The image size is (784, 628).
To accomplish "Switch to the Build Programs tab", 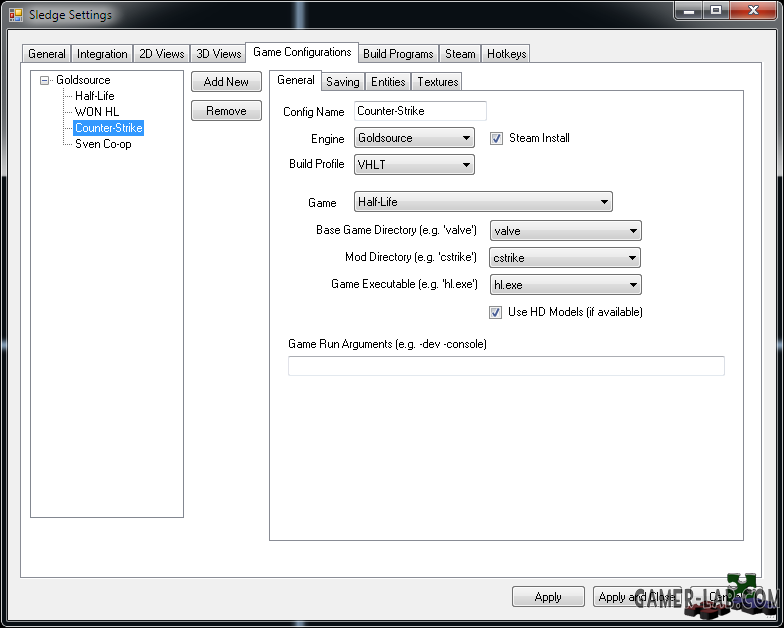I will (x=398, y=54).
